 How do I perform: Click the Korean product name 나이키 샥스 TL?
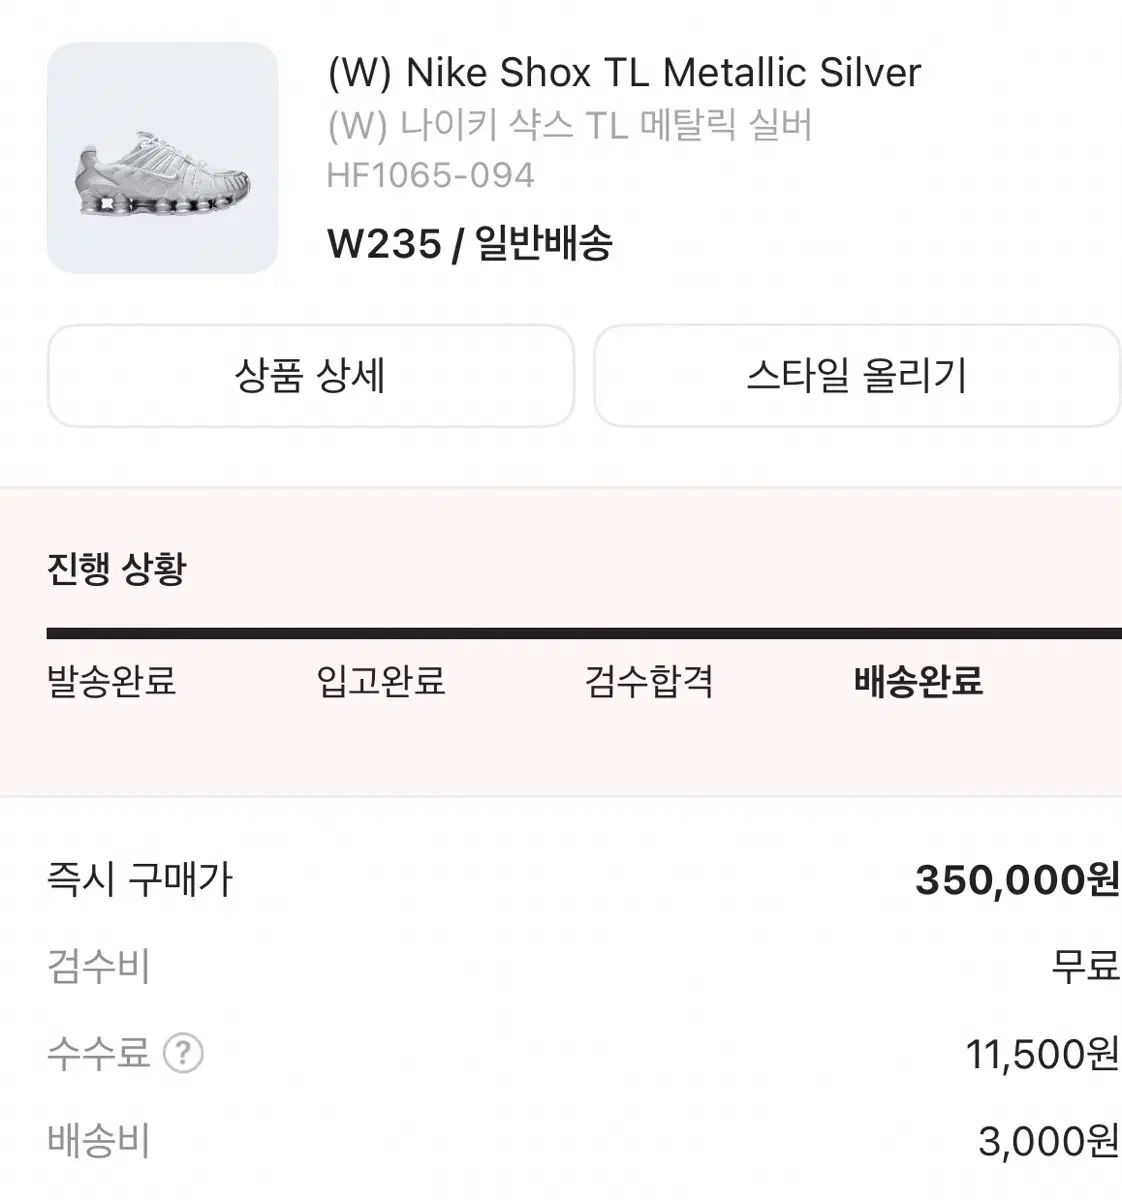click(x=570, y=126)
